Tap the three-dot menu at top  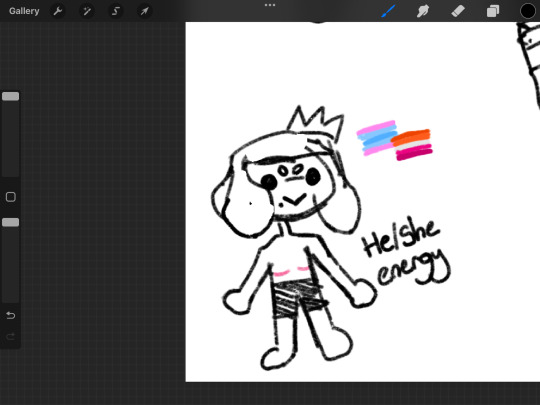270,5
